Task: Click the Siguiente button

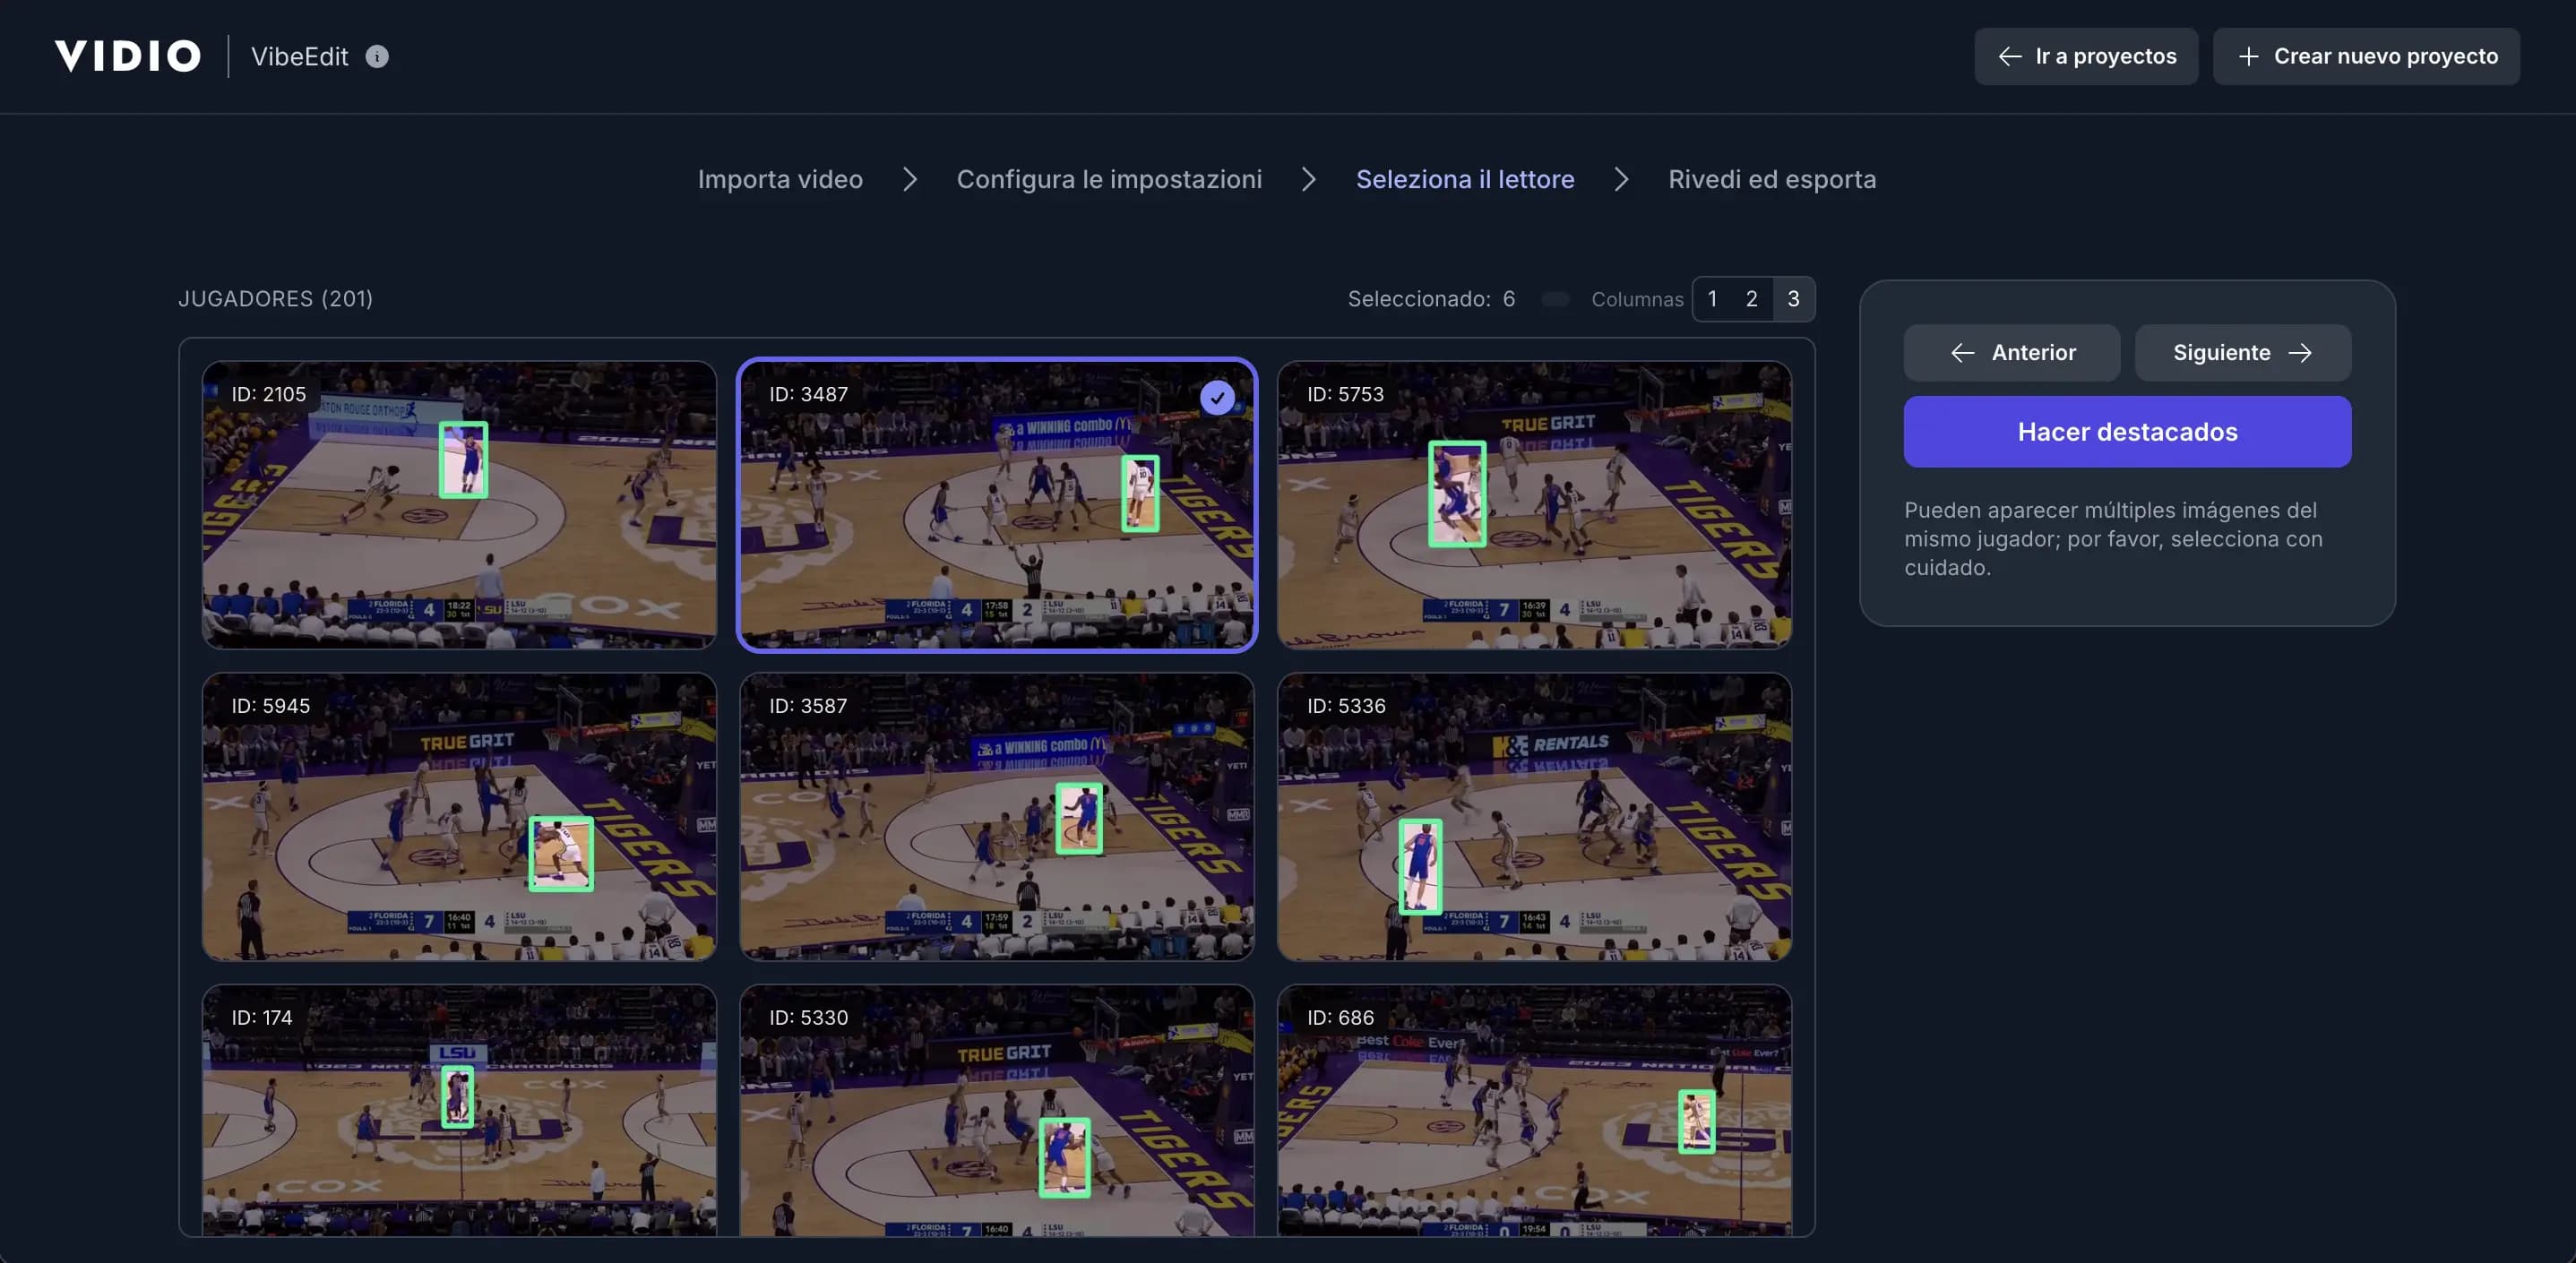Action: pyautogui.click(x=2242, y=352)
